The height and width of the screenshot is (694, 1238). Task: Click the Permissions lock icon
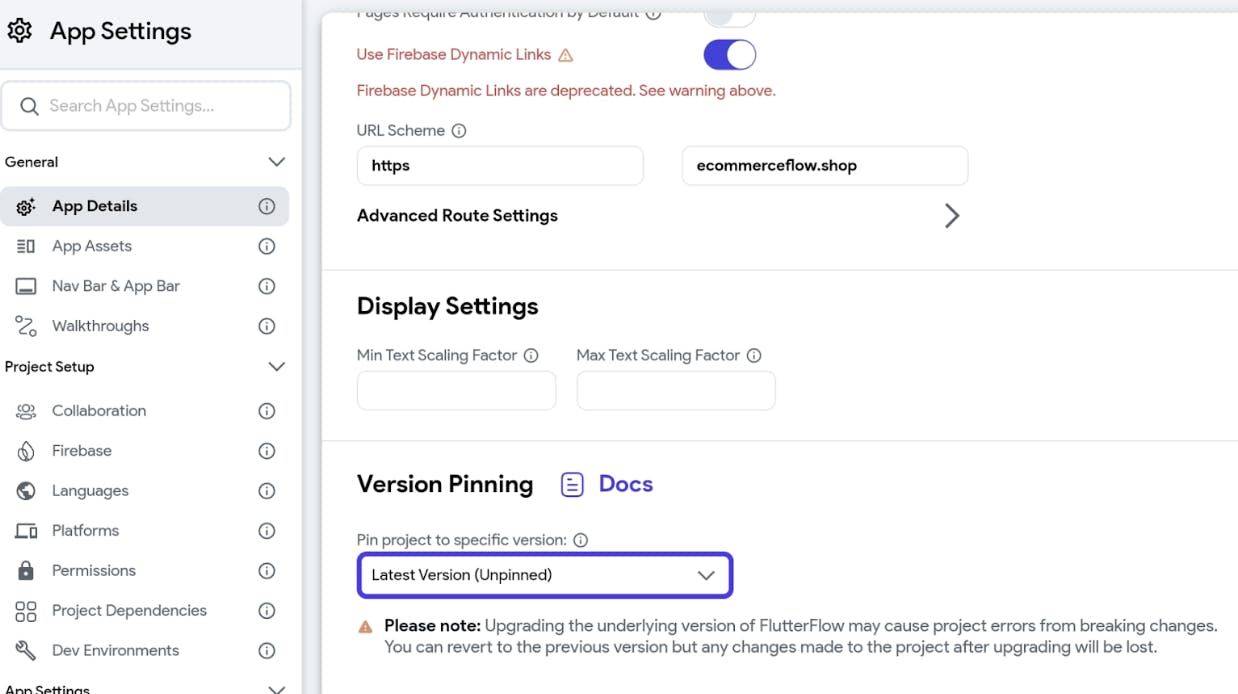tap(26, 571)
